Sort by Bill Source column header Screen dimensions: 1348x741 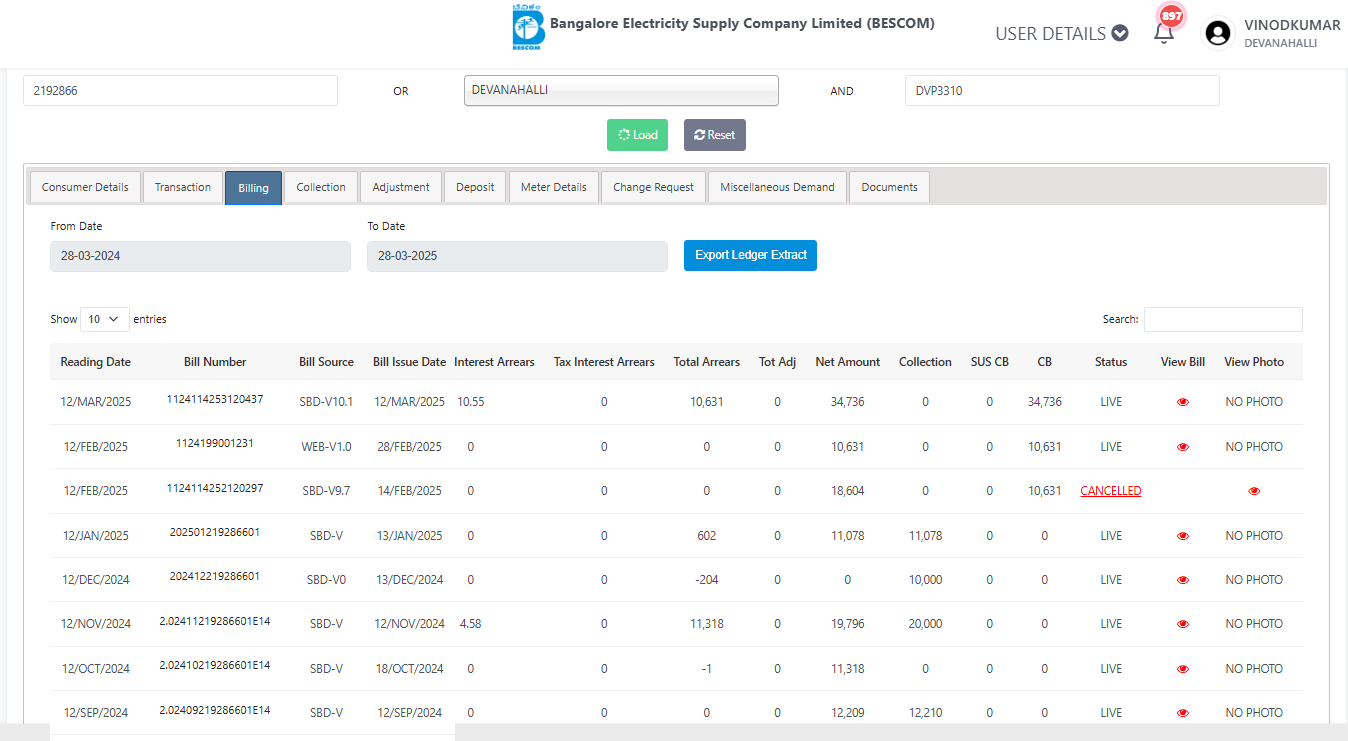pyautogui.click(x=326, y=362)
